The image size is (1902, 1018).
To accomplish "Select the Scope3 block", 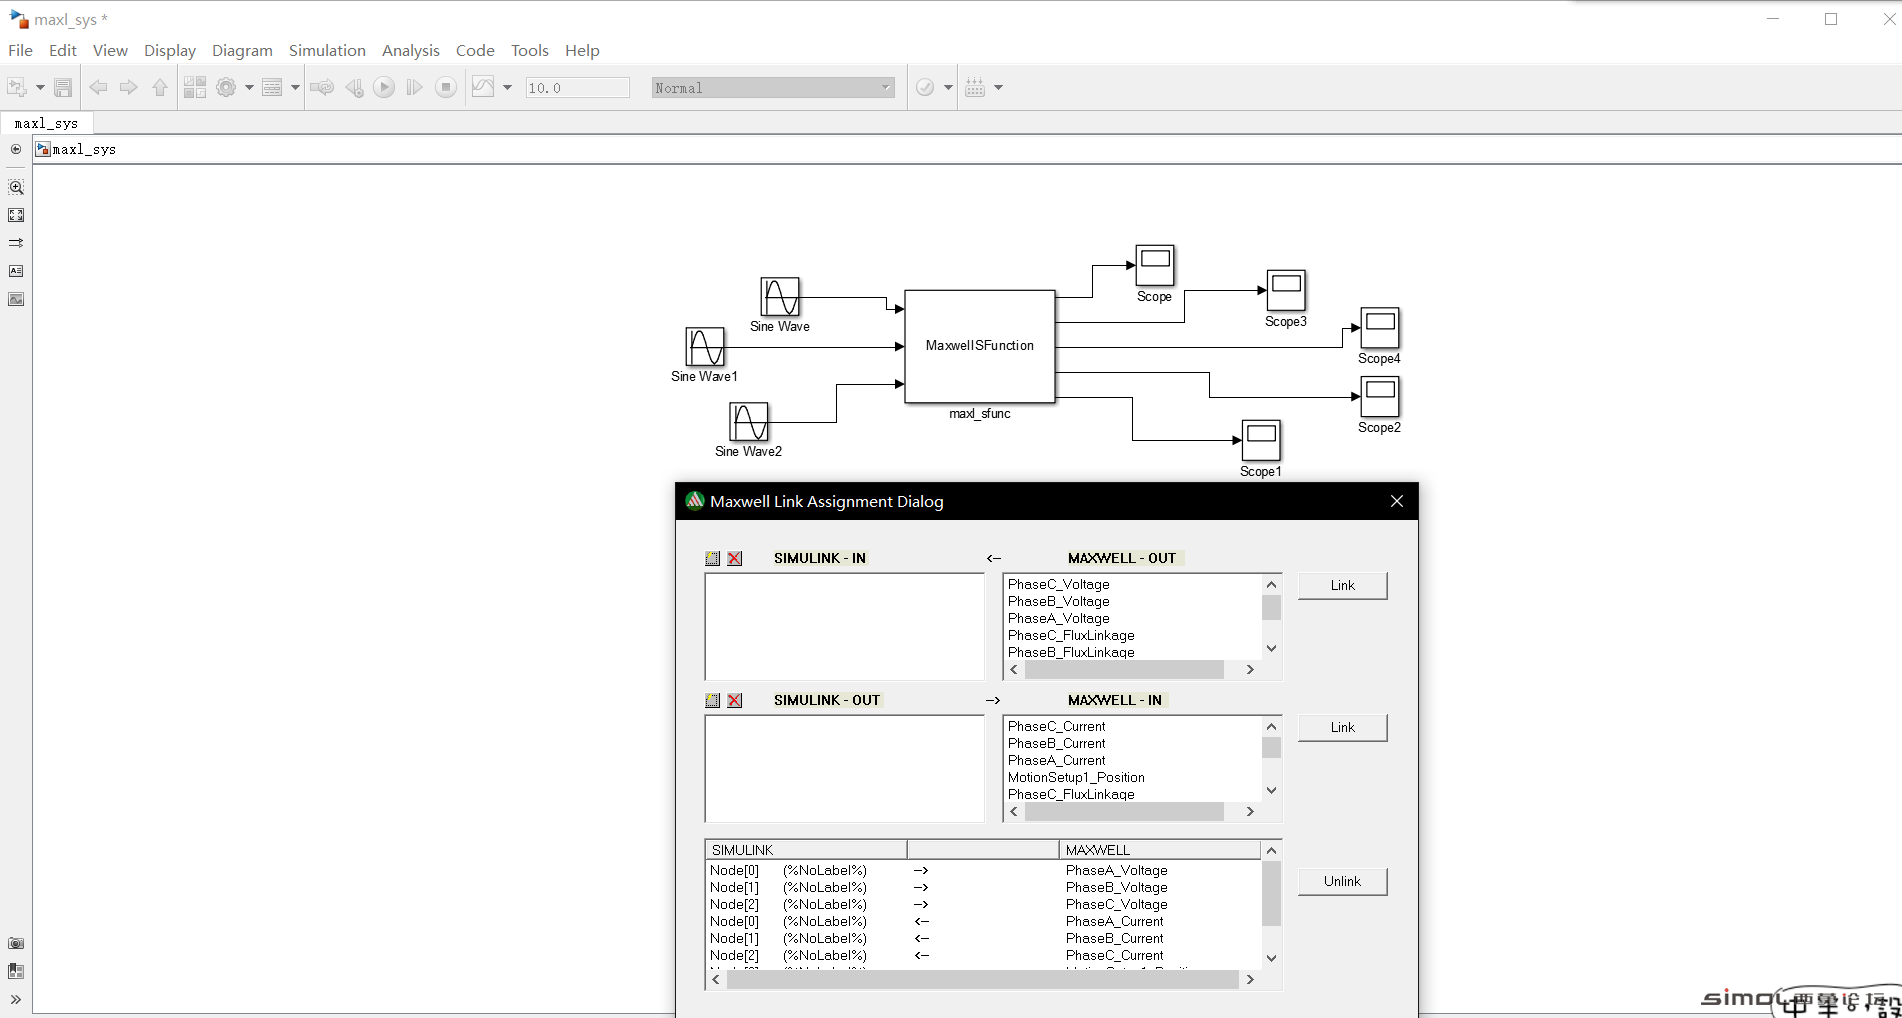I will pos(1286,290).
